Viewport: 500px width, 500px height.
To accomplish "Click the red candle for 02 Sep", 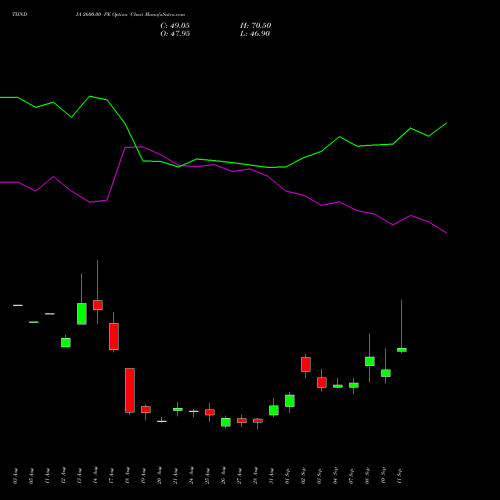I will coord(306,364).
